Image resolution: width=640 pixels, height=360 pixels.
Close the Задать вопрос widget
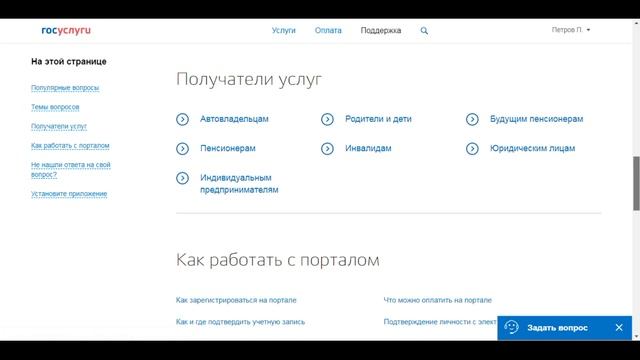[619, 327]
